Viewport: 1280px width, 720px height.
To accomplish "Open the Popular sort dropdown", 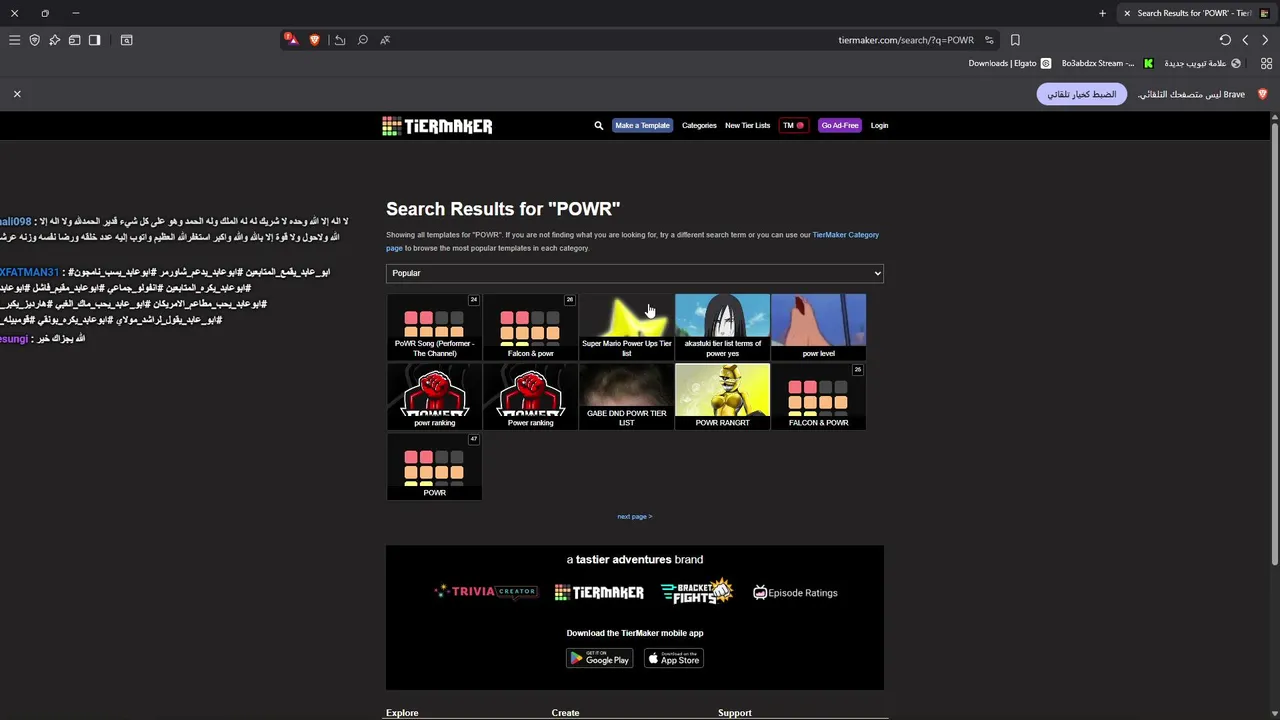I will [x=635, y=273].
